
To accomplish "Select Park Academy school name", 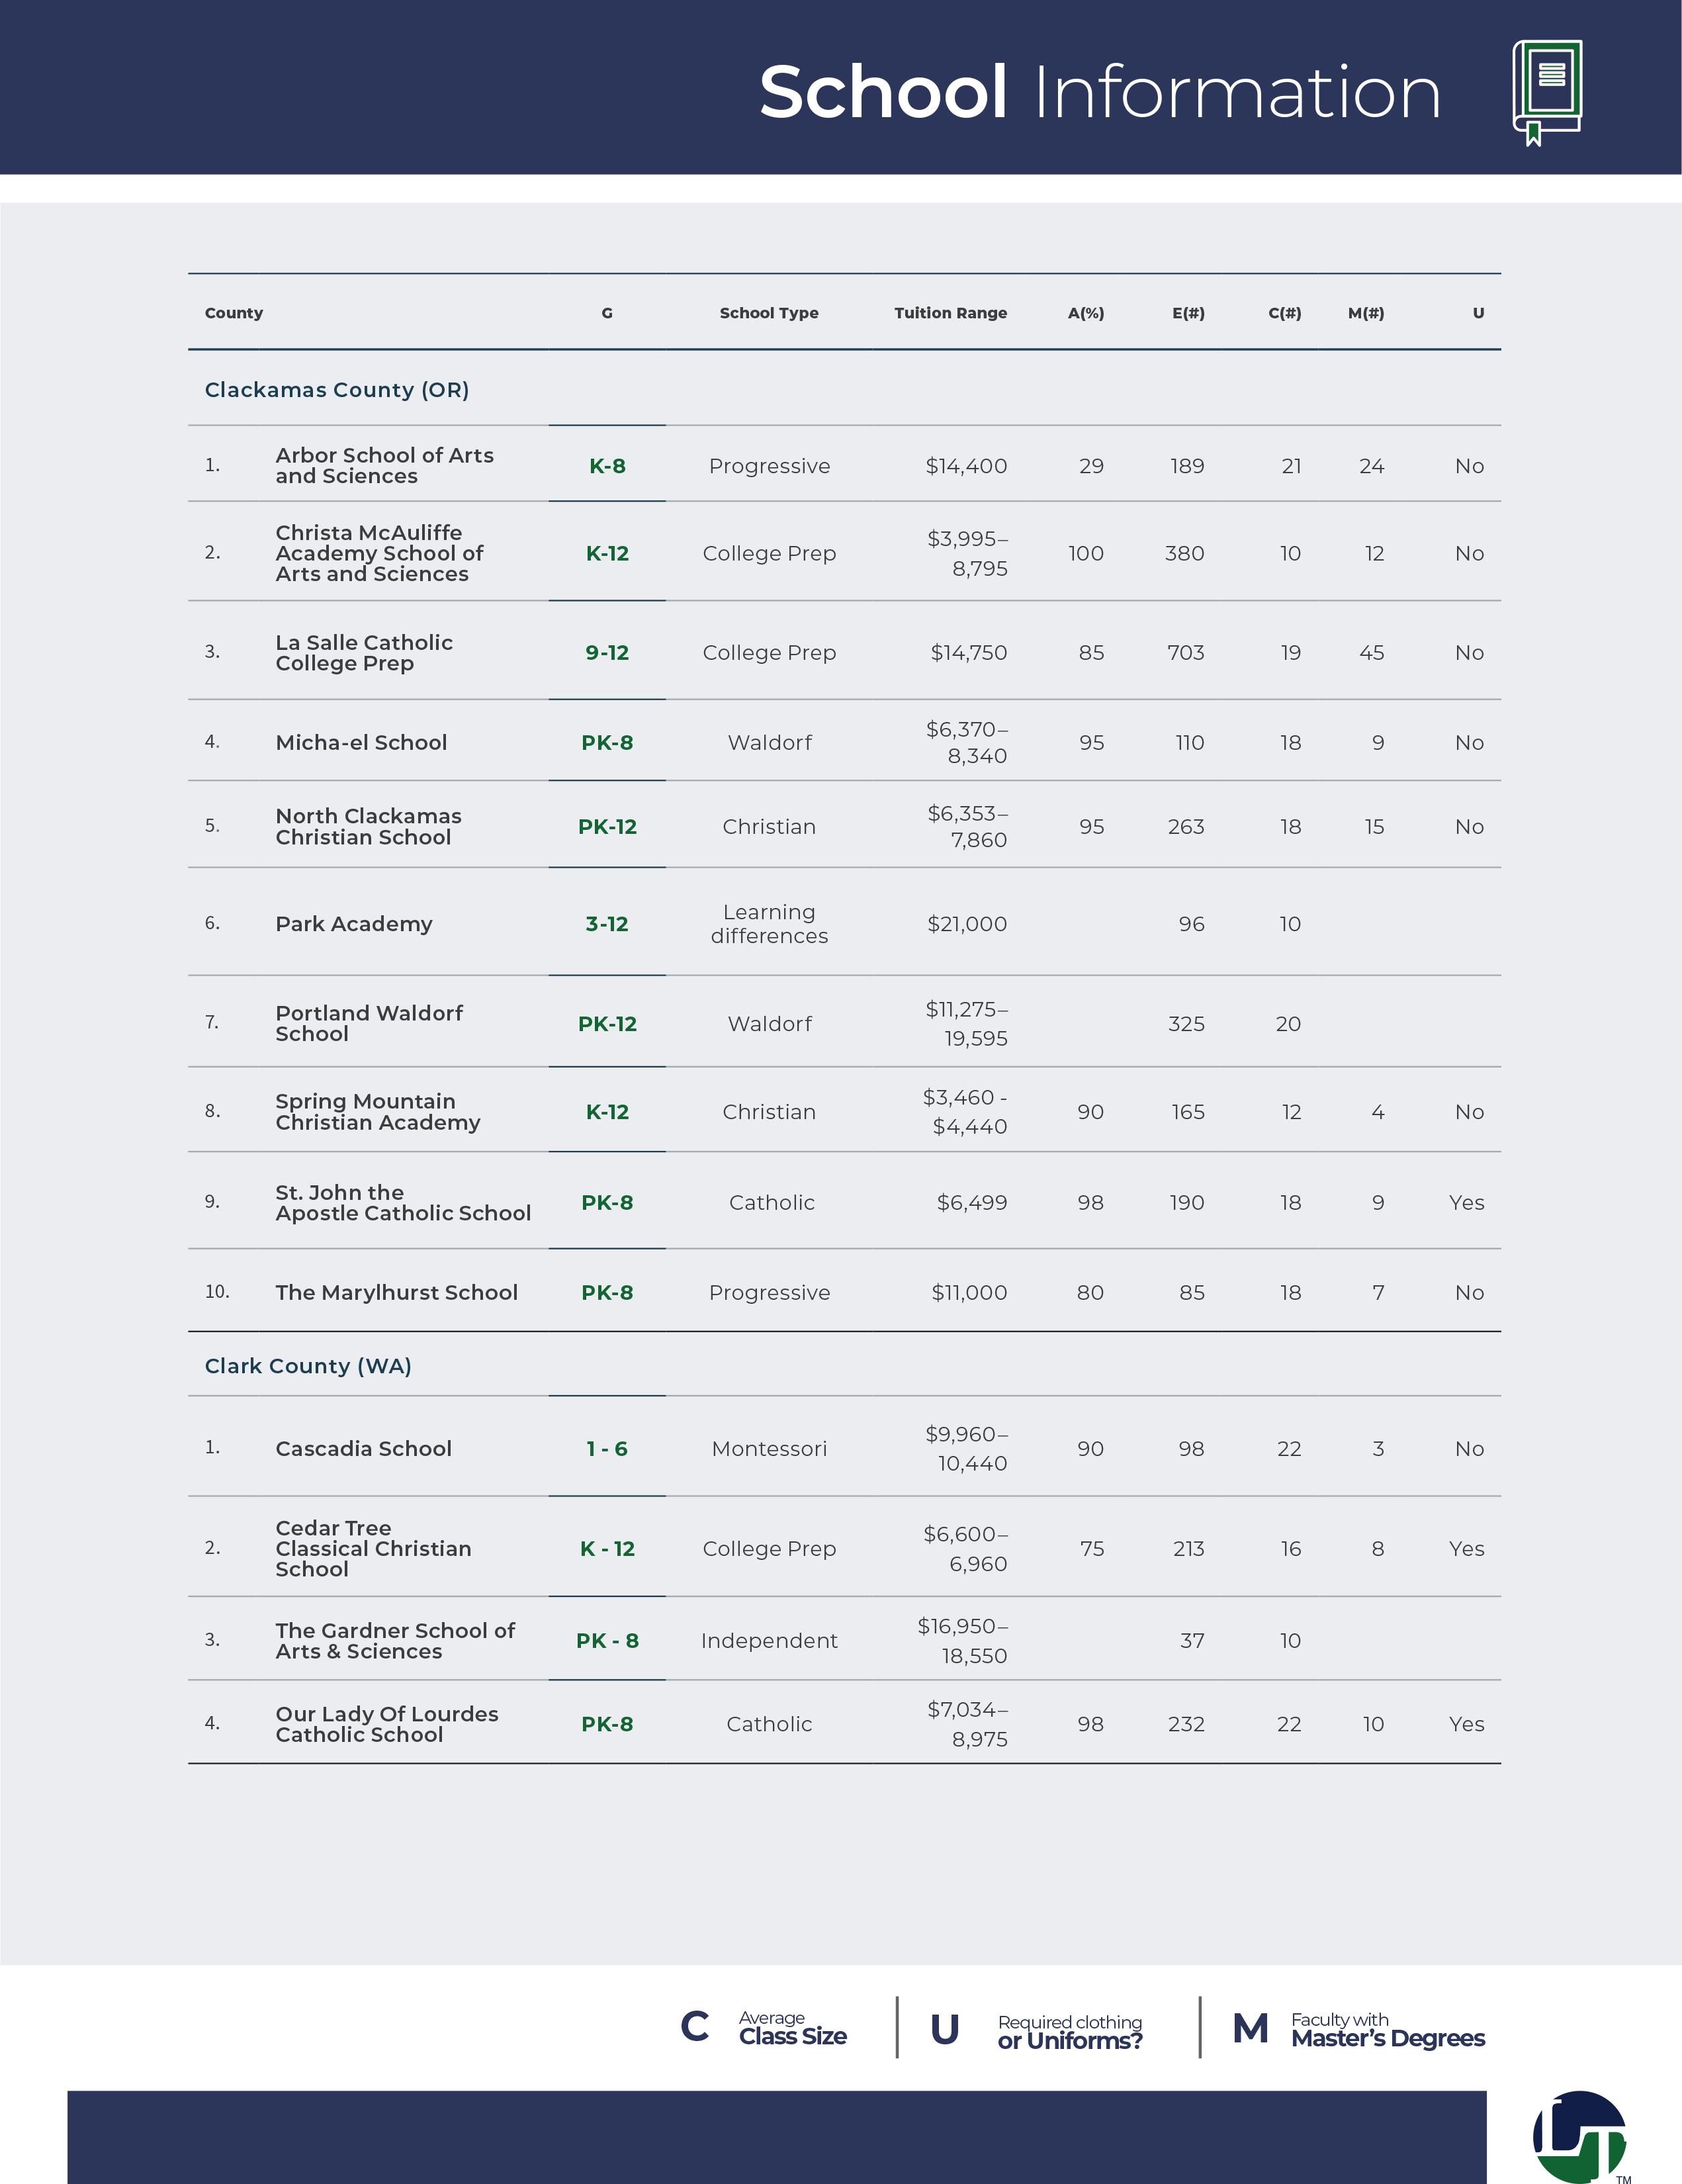I will pos(354,924).
